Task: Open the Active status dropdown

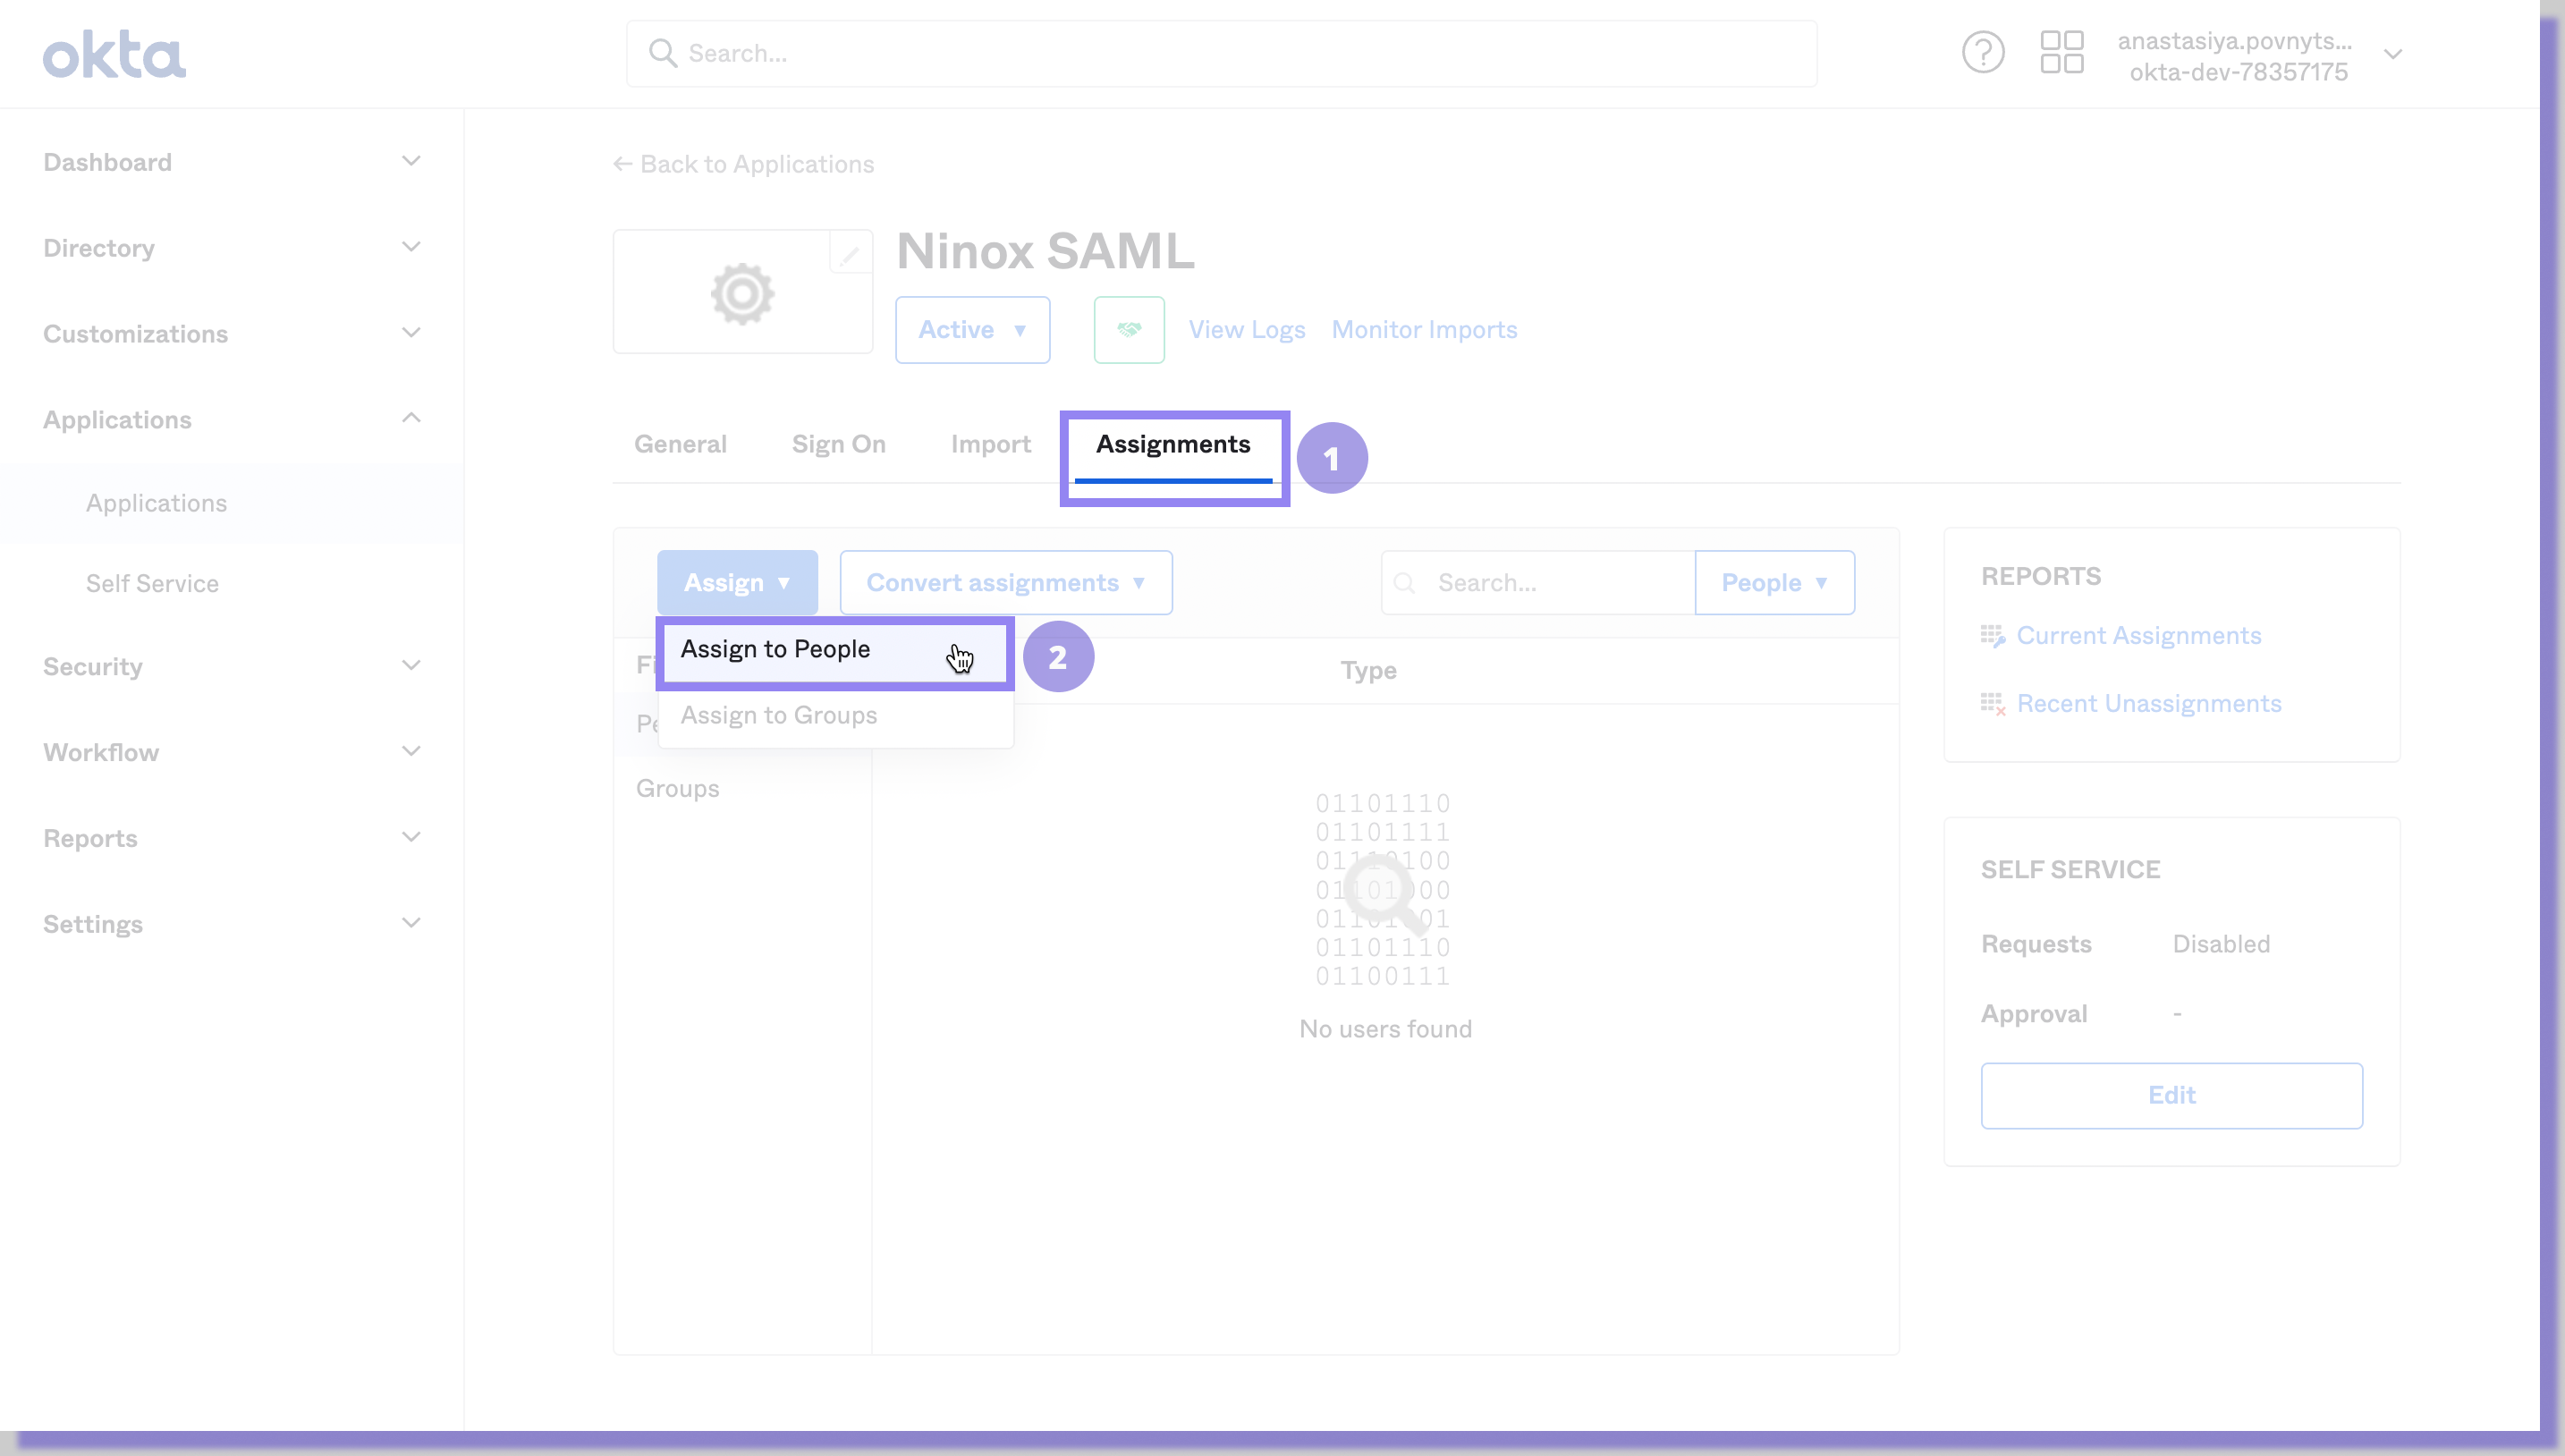Action: 972,329
